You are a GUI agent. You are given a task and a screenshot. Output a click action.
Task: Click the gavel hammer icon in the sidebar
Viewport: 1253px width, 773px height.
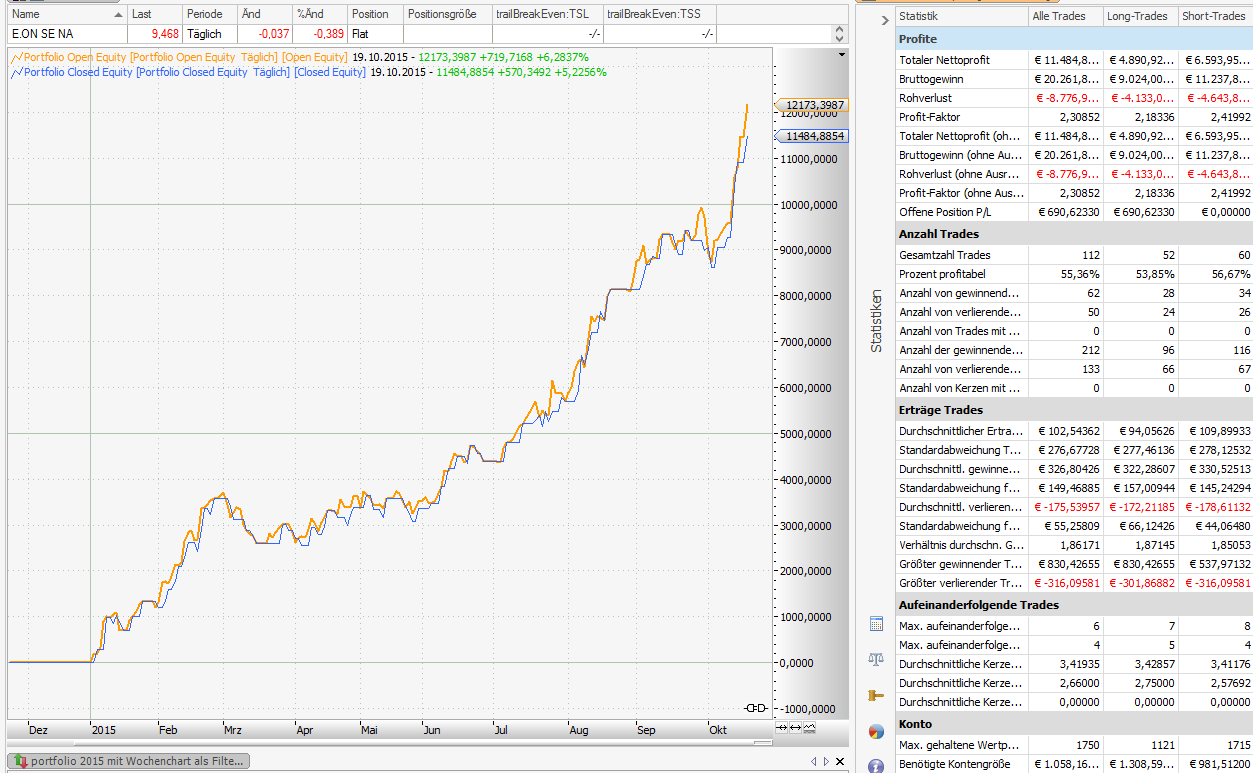[x=876, y=695]
